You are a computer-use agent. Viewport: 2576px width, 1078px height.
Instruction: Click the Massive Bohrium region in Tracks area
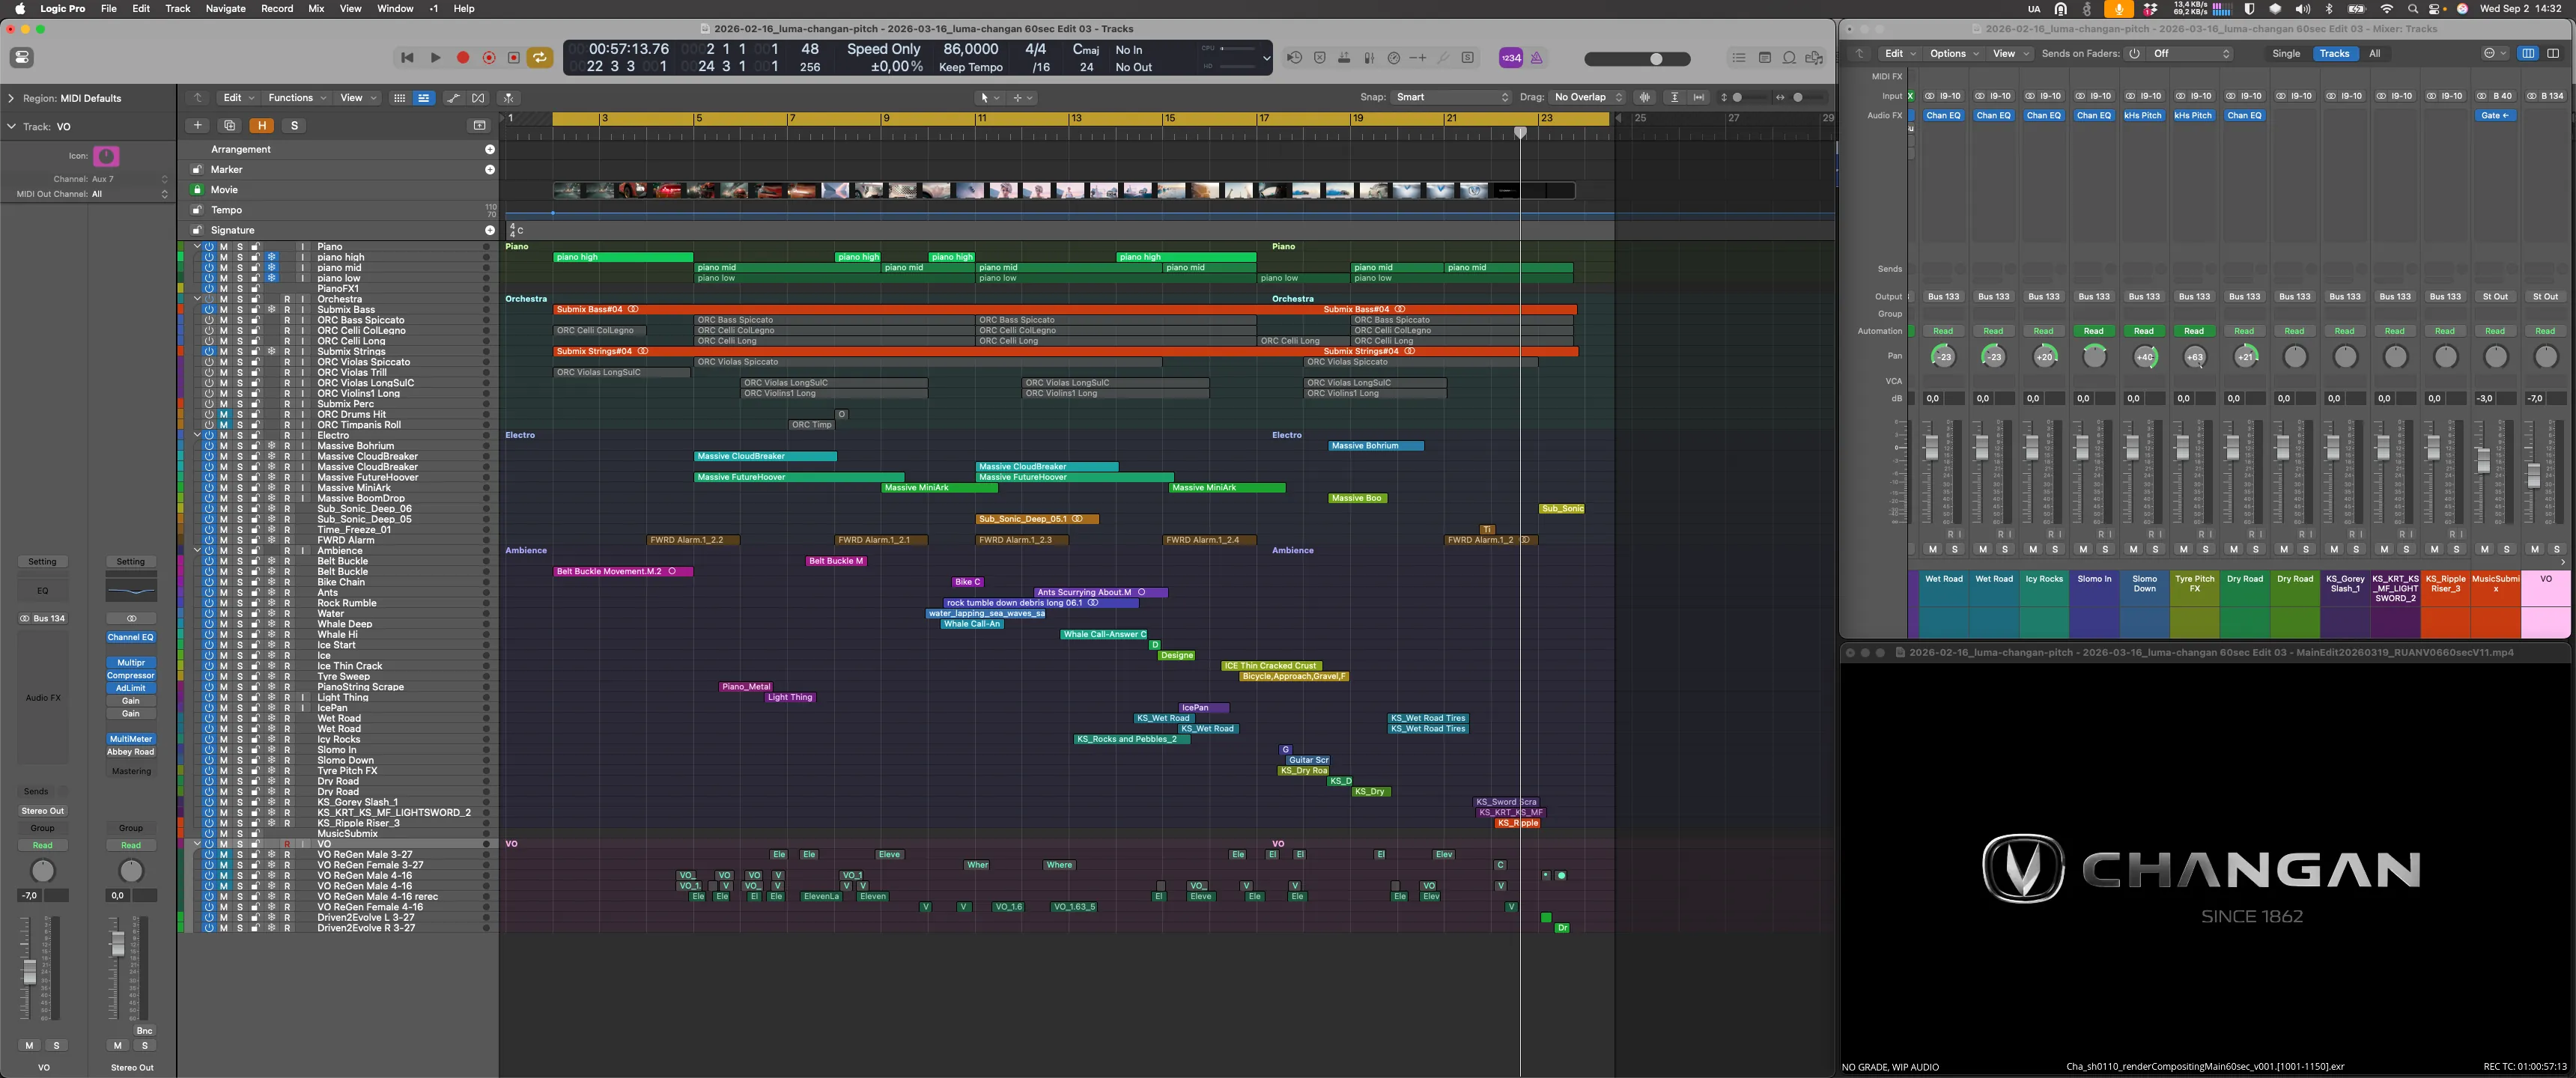click(x=1376, y=446)
